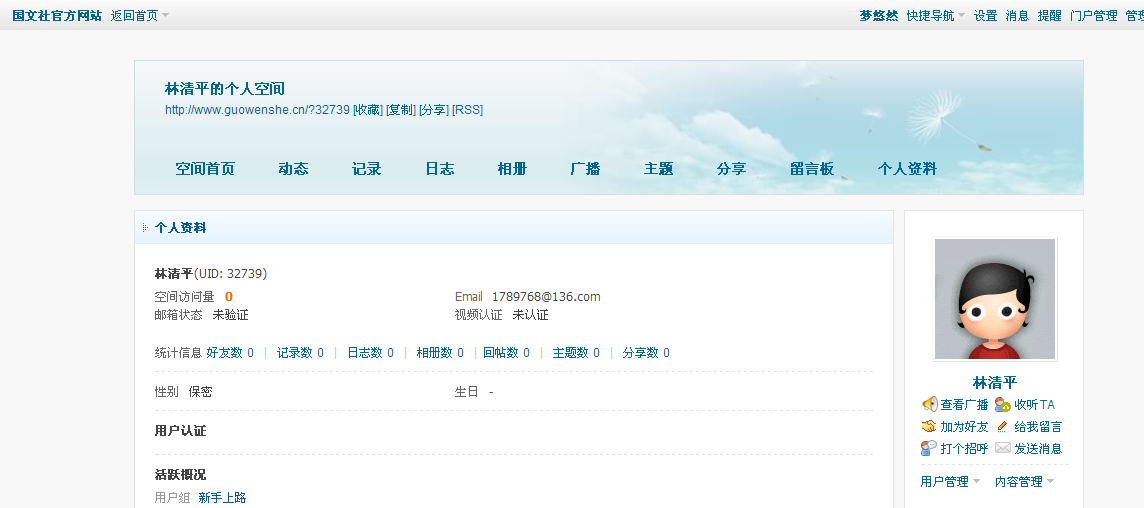Viewport: 1144px width, 508px height.
Task: Click the 发送消息 link
Action: pos(1038,448)
